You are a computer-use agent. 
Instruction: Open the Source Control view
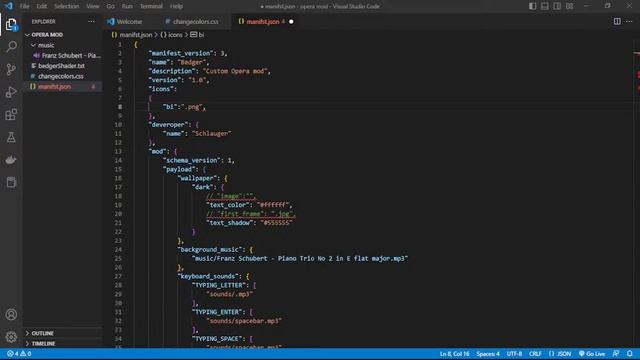pos(11,69)
